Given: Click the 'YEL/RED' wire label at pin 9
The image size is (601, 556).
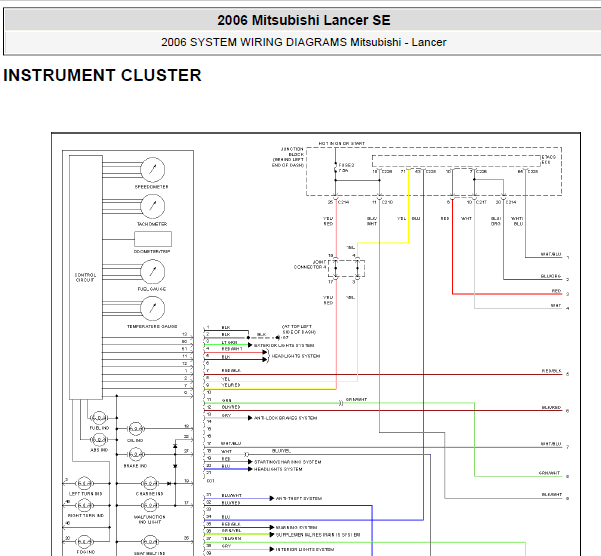Looking at the screenshot, I should pyautogui.click(x=231, y=385).
